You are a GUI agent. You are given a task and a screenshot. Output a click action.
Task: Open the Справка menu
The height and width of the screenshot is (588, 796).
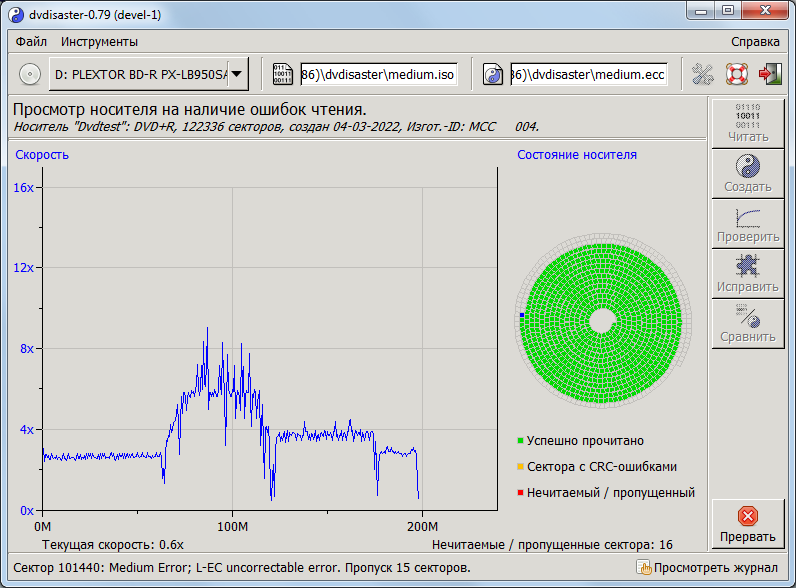coord(755,42)
